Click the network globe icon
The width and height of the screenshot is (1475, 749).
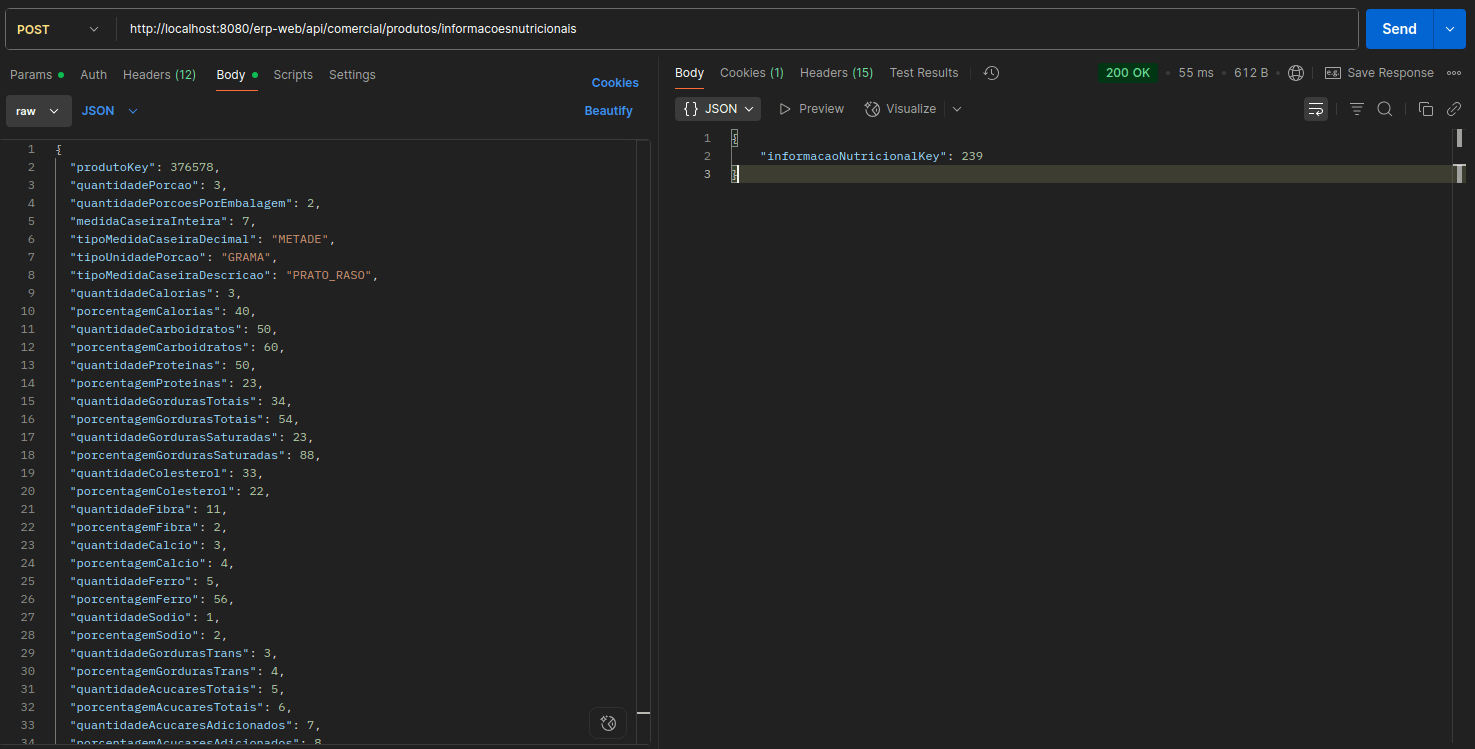1296,73
